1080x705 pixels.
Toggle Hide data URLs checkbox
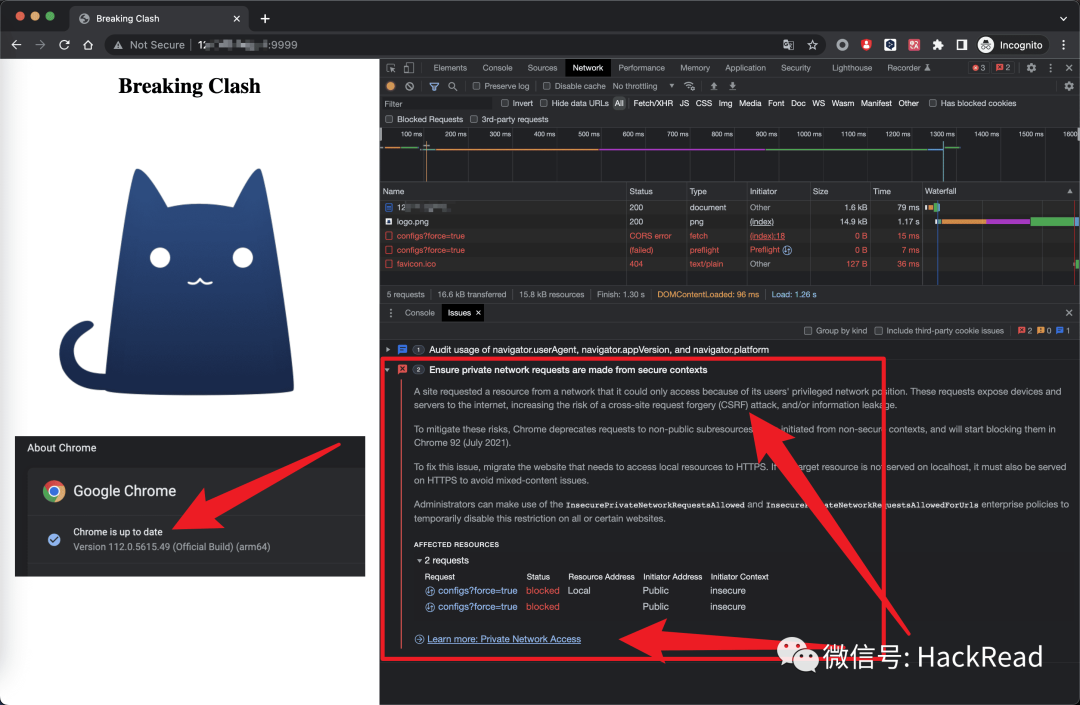[x=543, y=103]
